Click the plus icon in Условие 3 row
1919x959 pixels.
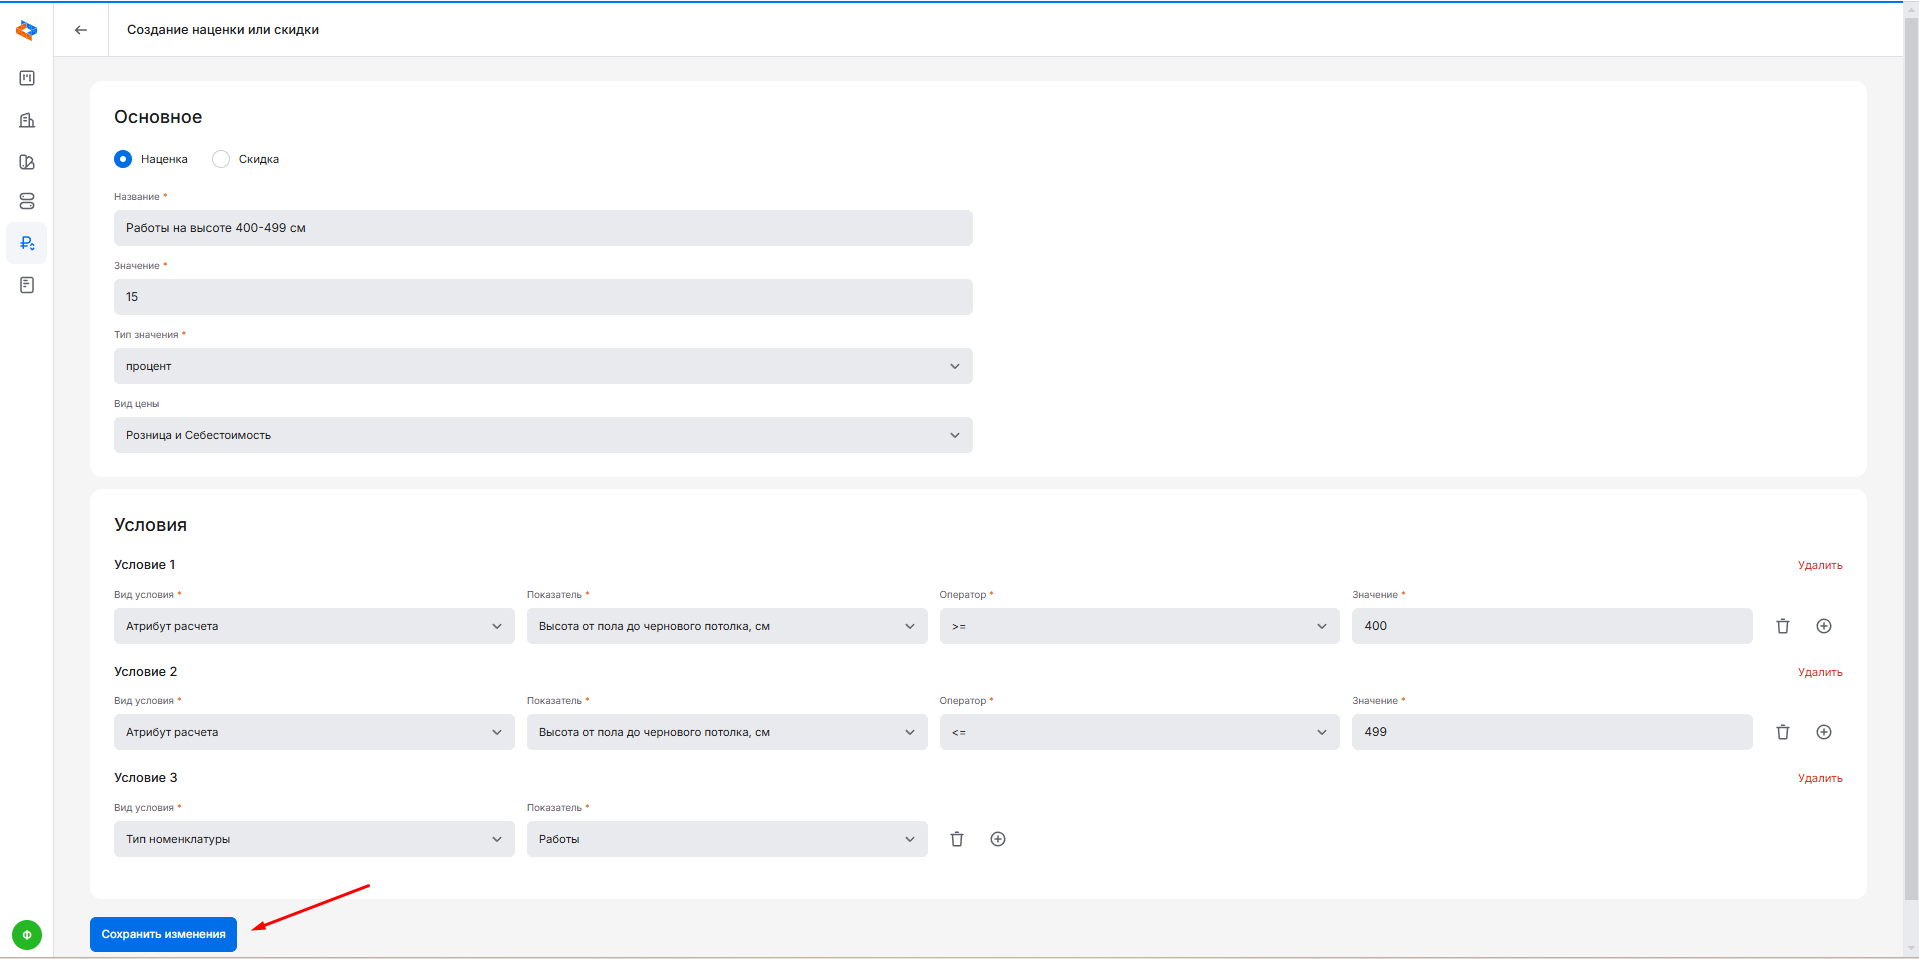pos(997,839)
